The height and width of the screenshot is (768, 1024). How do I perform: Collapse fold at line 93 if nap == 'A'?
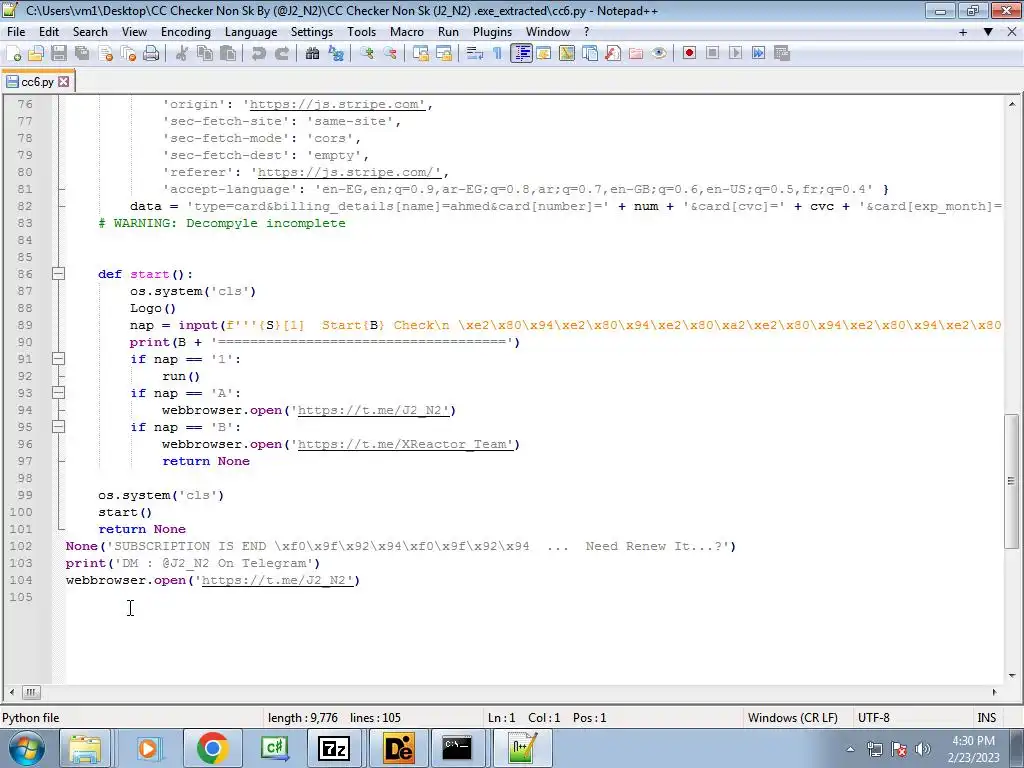pos(58,392)
